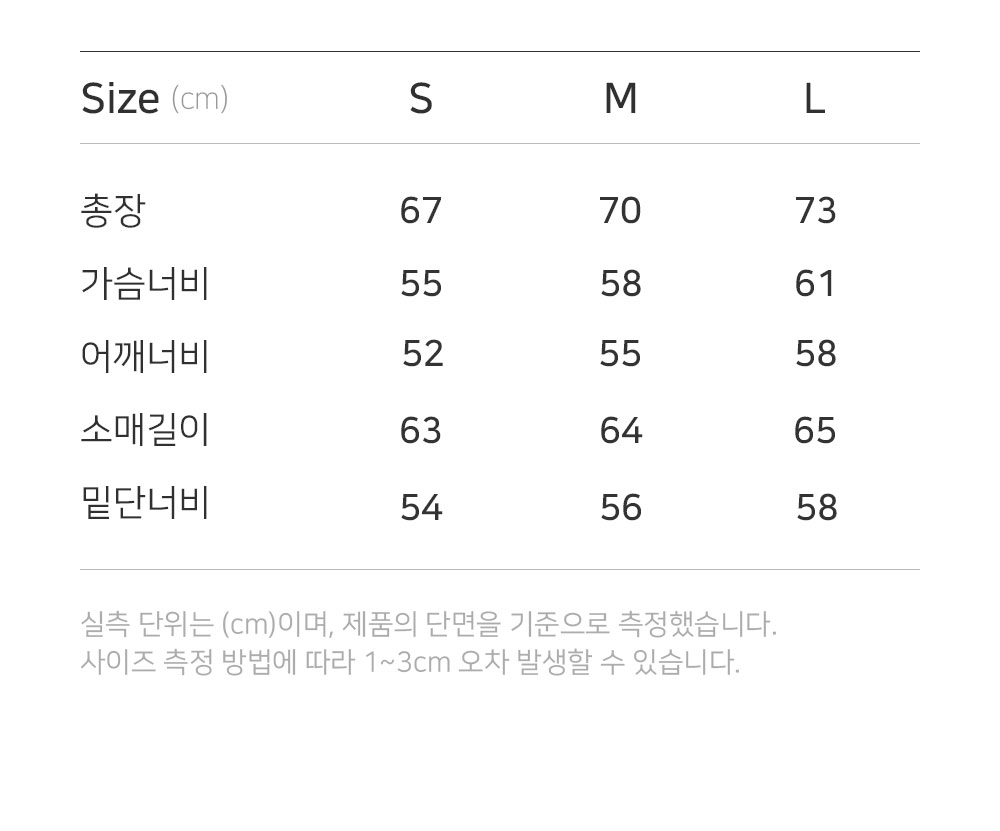The image size is (1000, 831).
Task: Click the Size (cm) header label
Action: coord(154,99)
